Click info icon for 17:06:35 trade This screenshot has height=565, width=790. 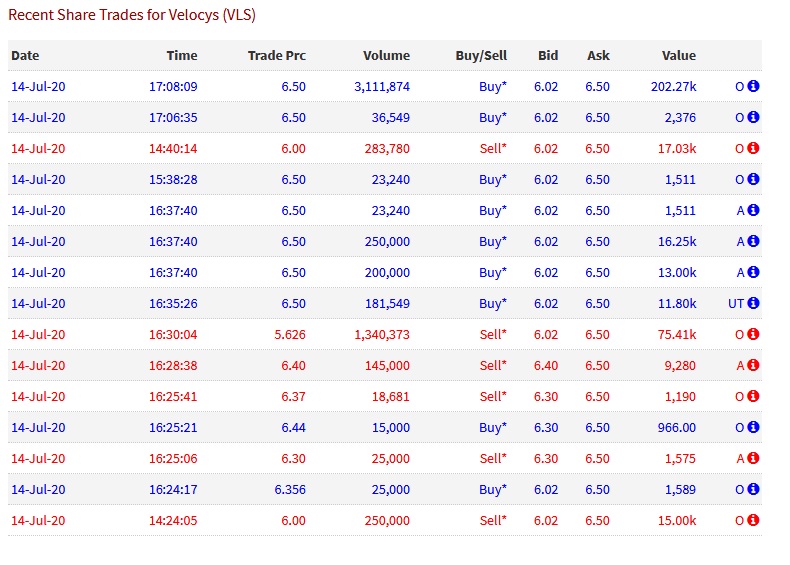tap(754, 118)
